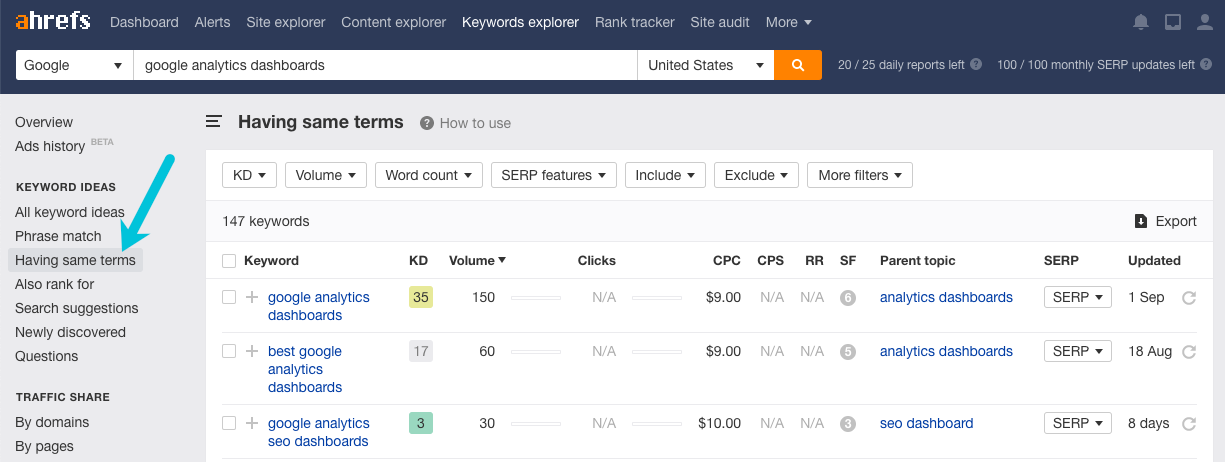
Task: Open Overview in the sidebar
Action: pos(44,122)
